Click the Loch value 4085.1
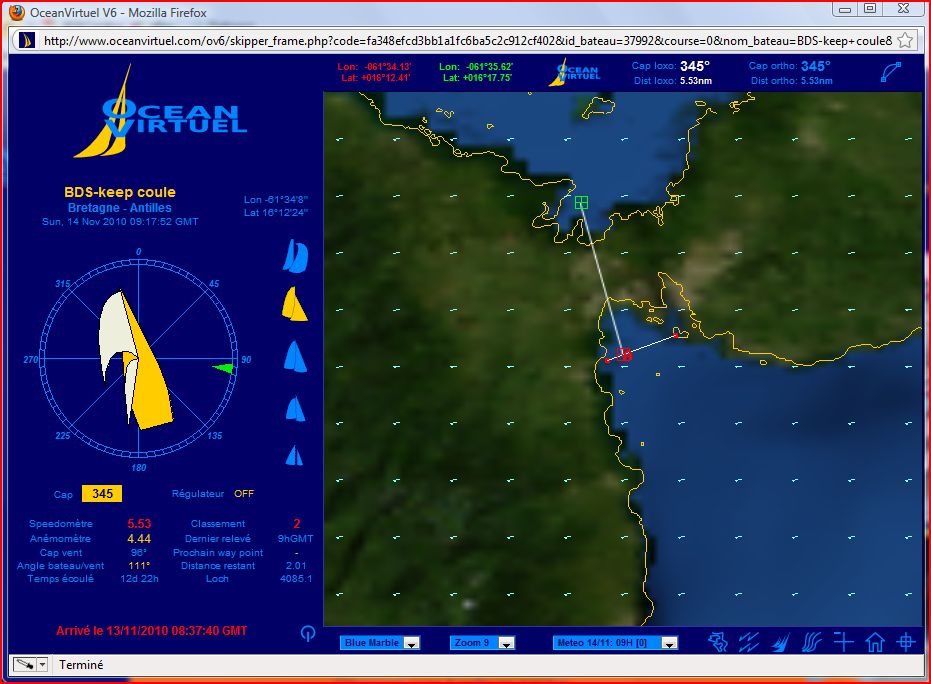The image size is (931, 684). pyautogui.click(x=296, y=578)
